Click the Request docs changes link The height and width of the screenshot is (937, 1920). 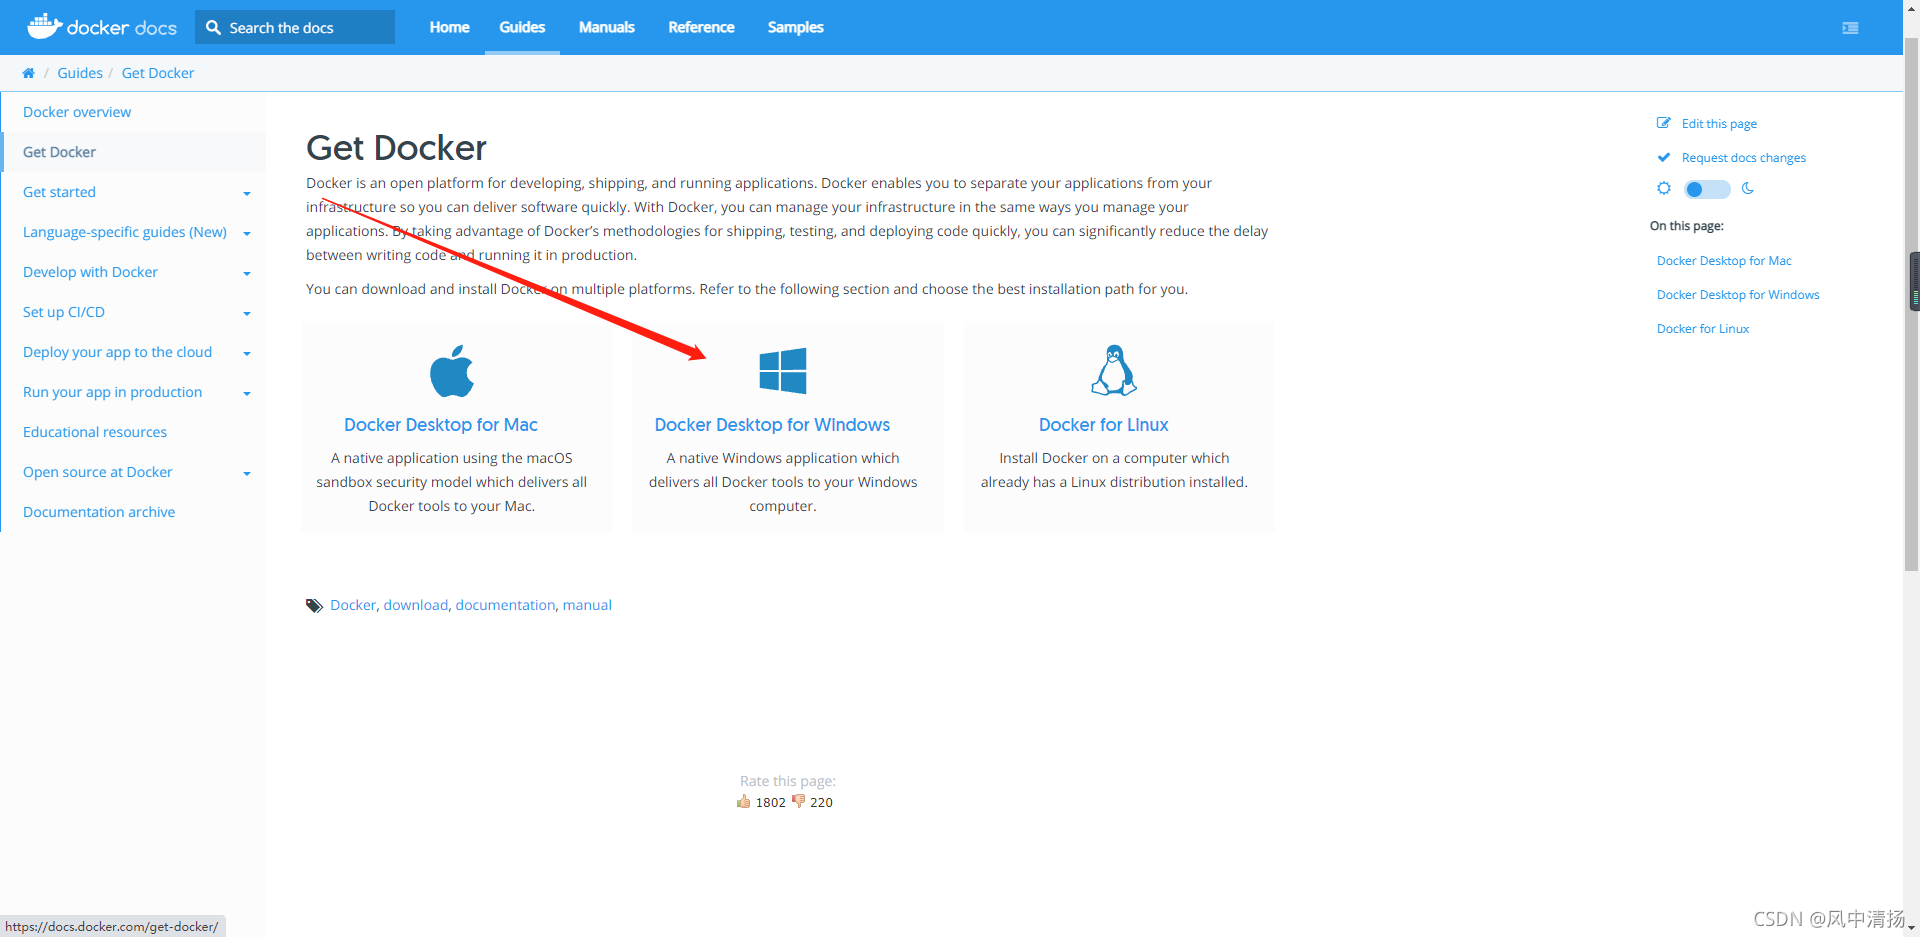[x=1743, y=158]
